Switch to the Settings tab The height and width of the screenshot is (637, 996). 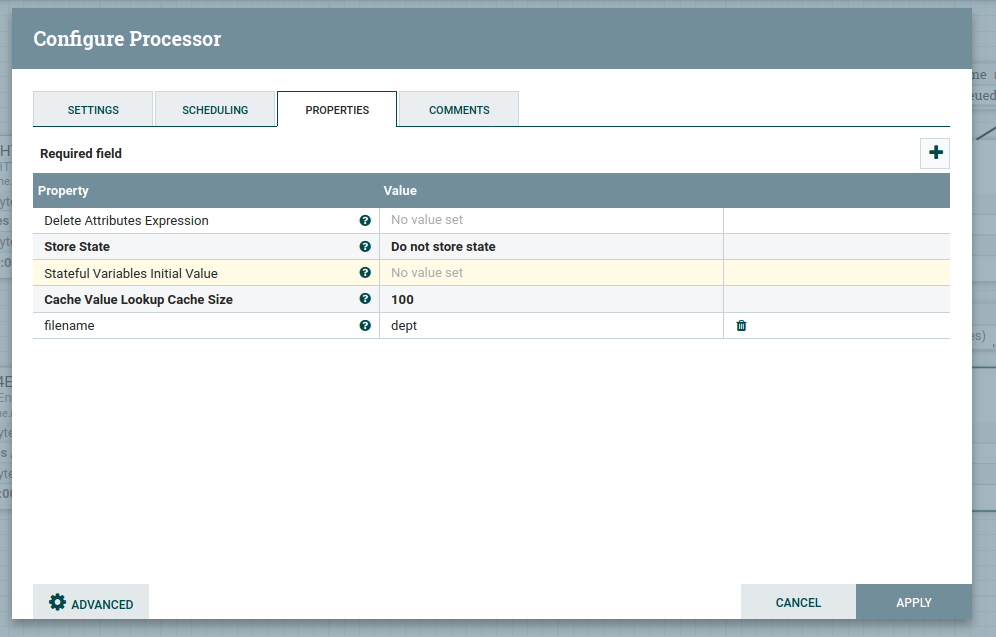[x=93, y=110]
